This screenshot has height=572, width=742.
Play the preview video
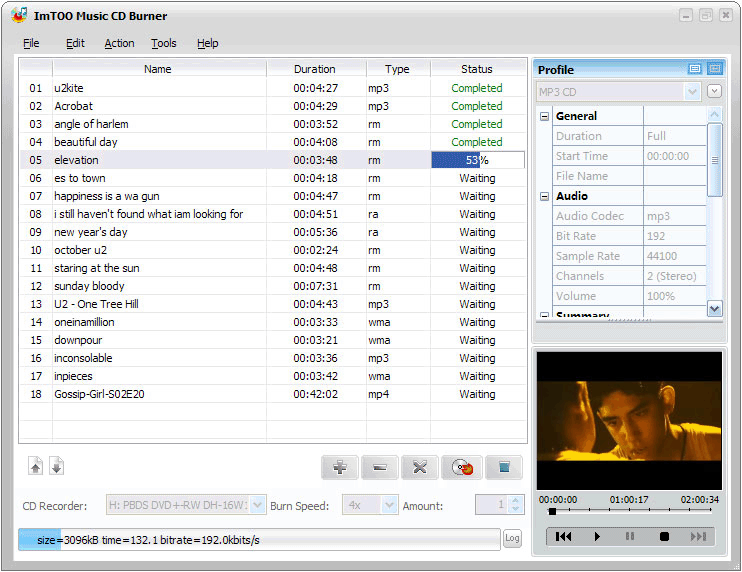coord(597,537)
